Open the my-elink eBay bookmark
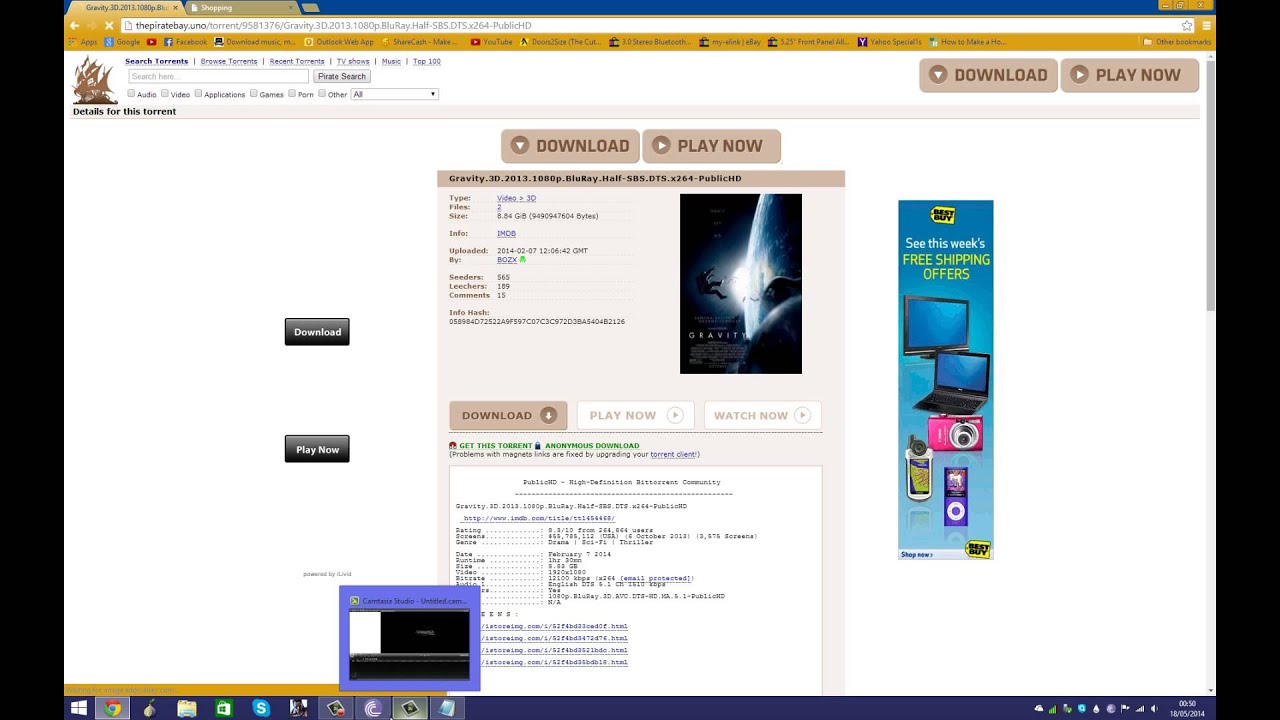The image size is (1280, 720). pyautogui.click(x=730, y=42)
